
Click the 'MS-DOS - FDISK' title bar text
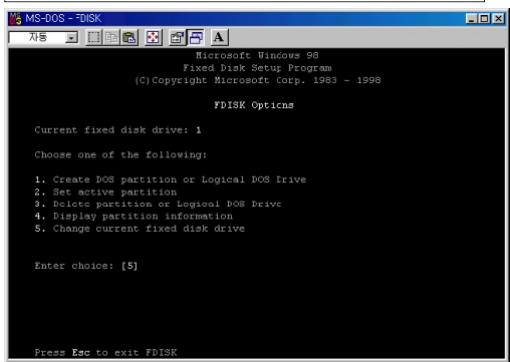(63, 18)
